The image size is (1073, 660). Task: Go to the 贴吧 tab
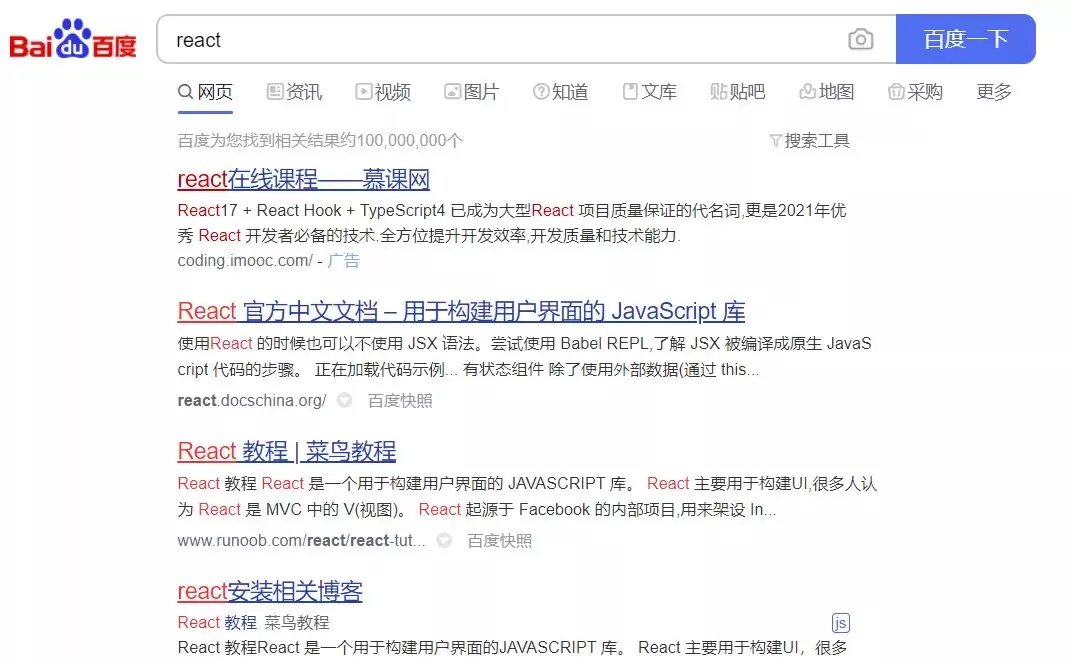pos(738,92)
